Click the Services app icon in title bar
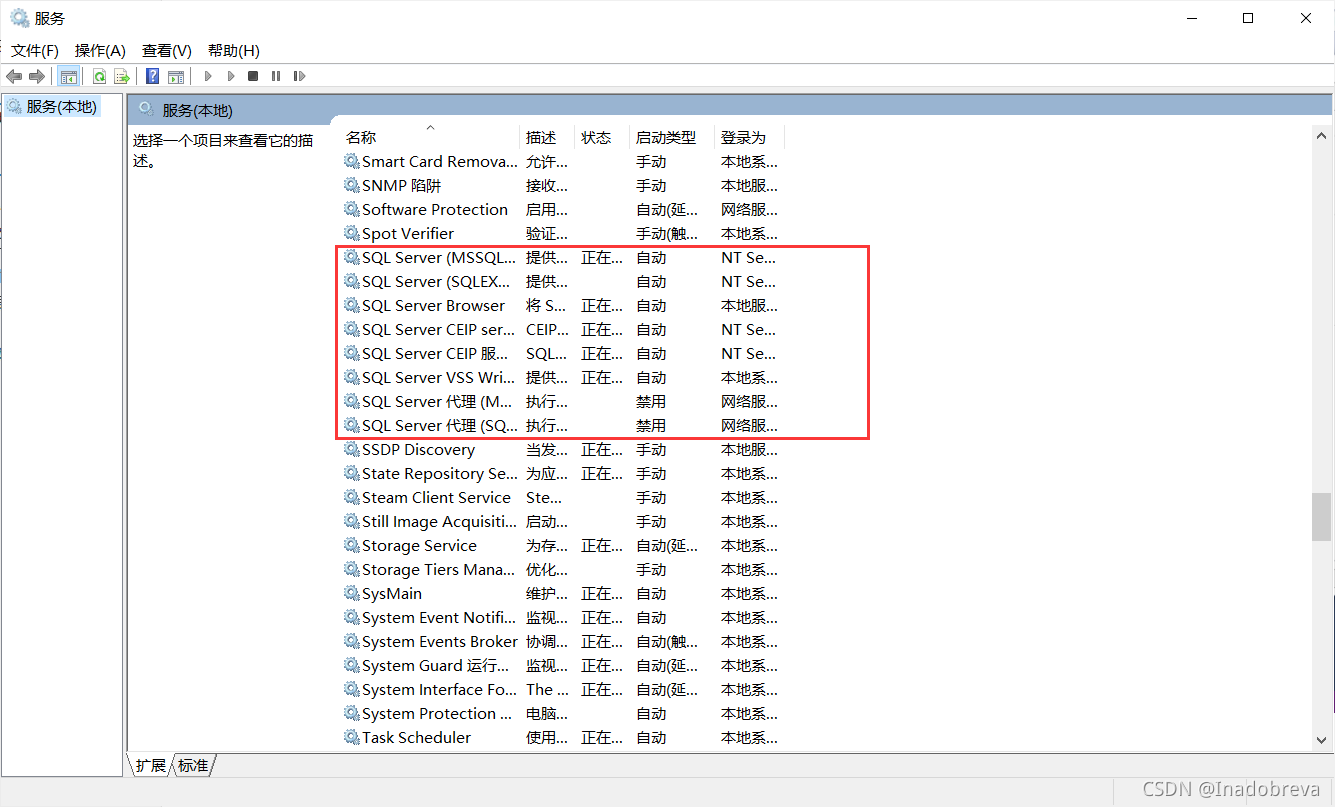 click(x=19, y=18)
